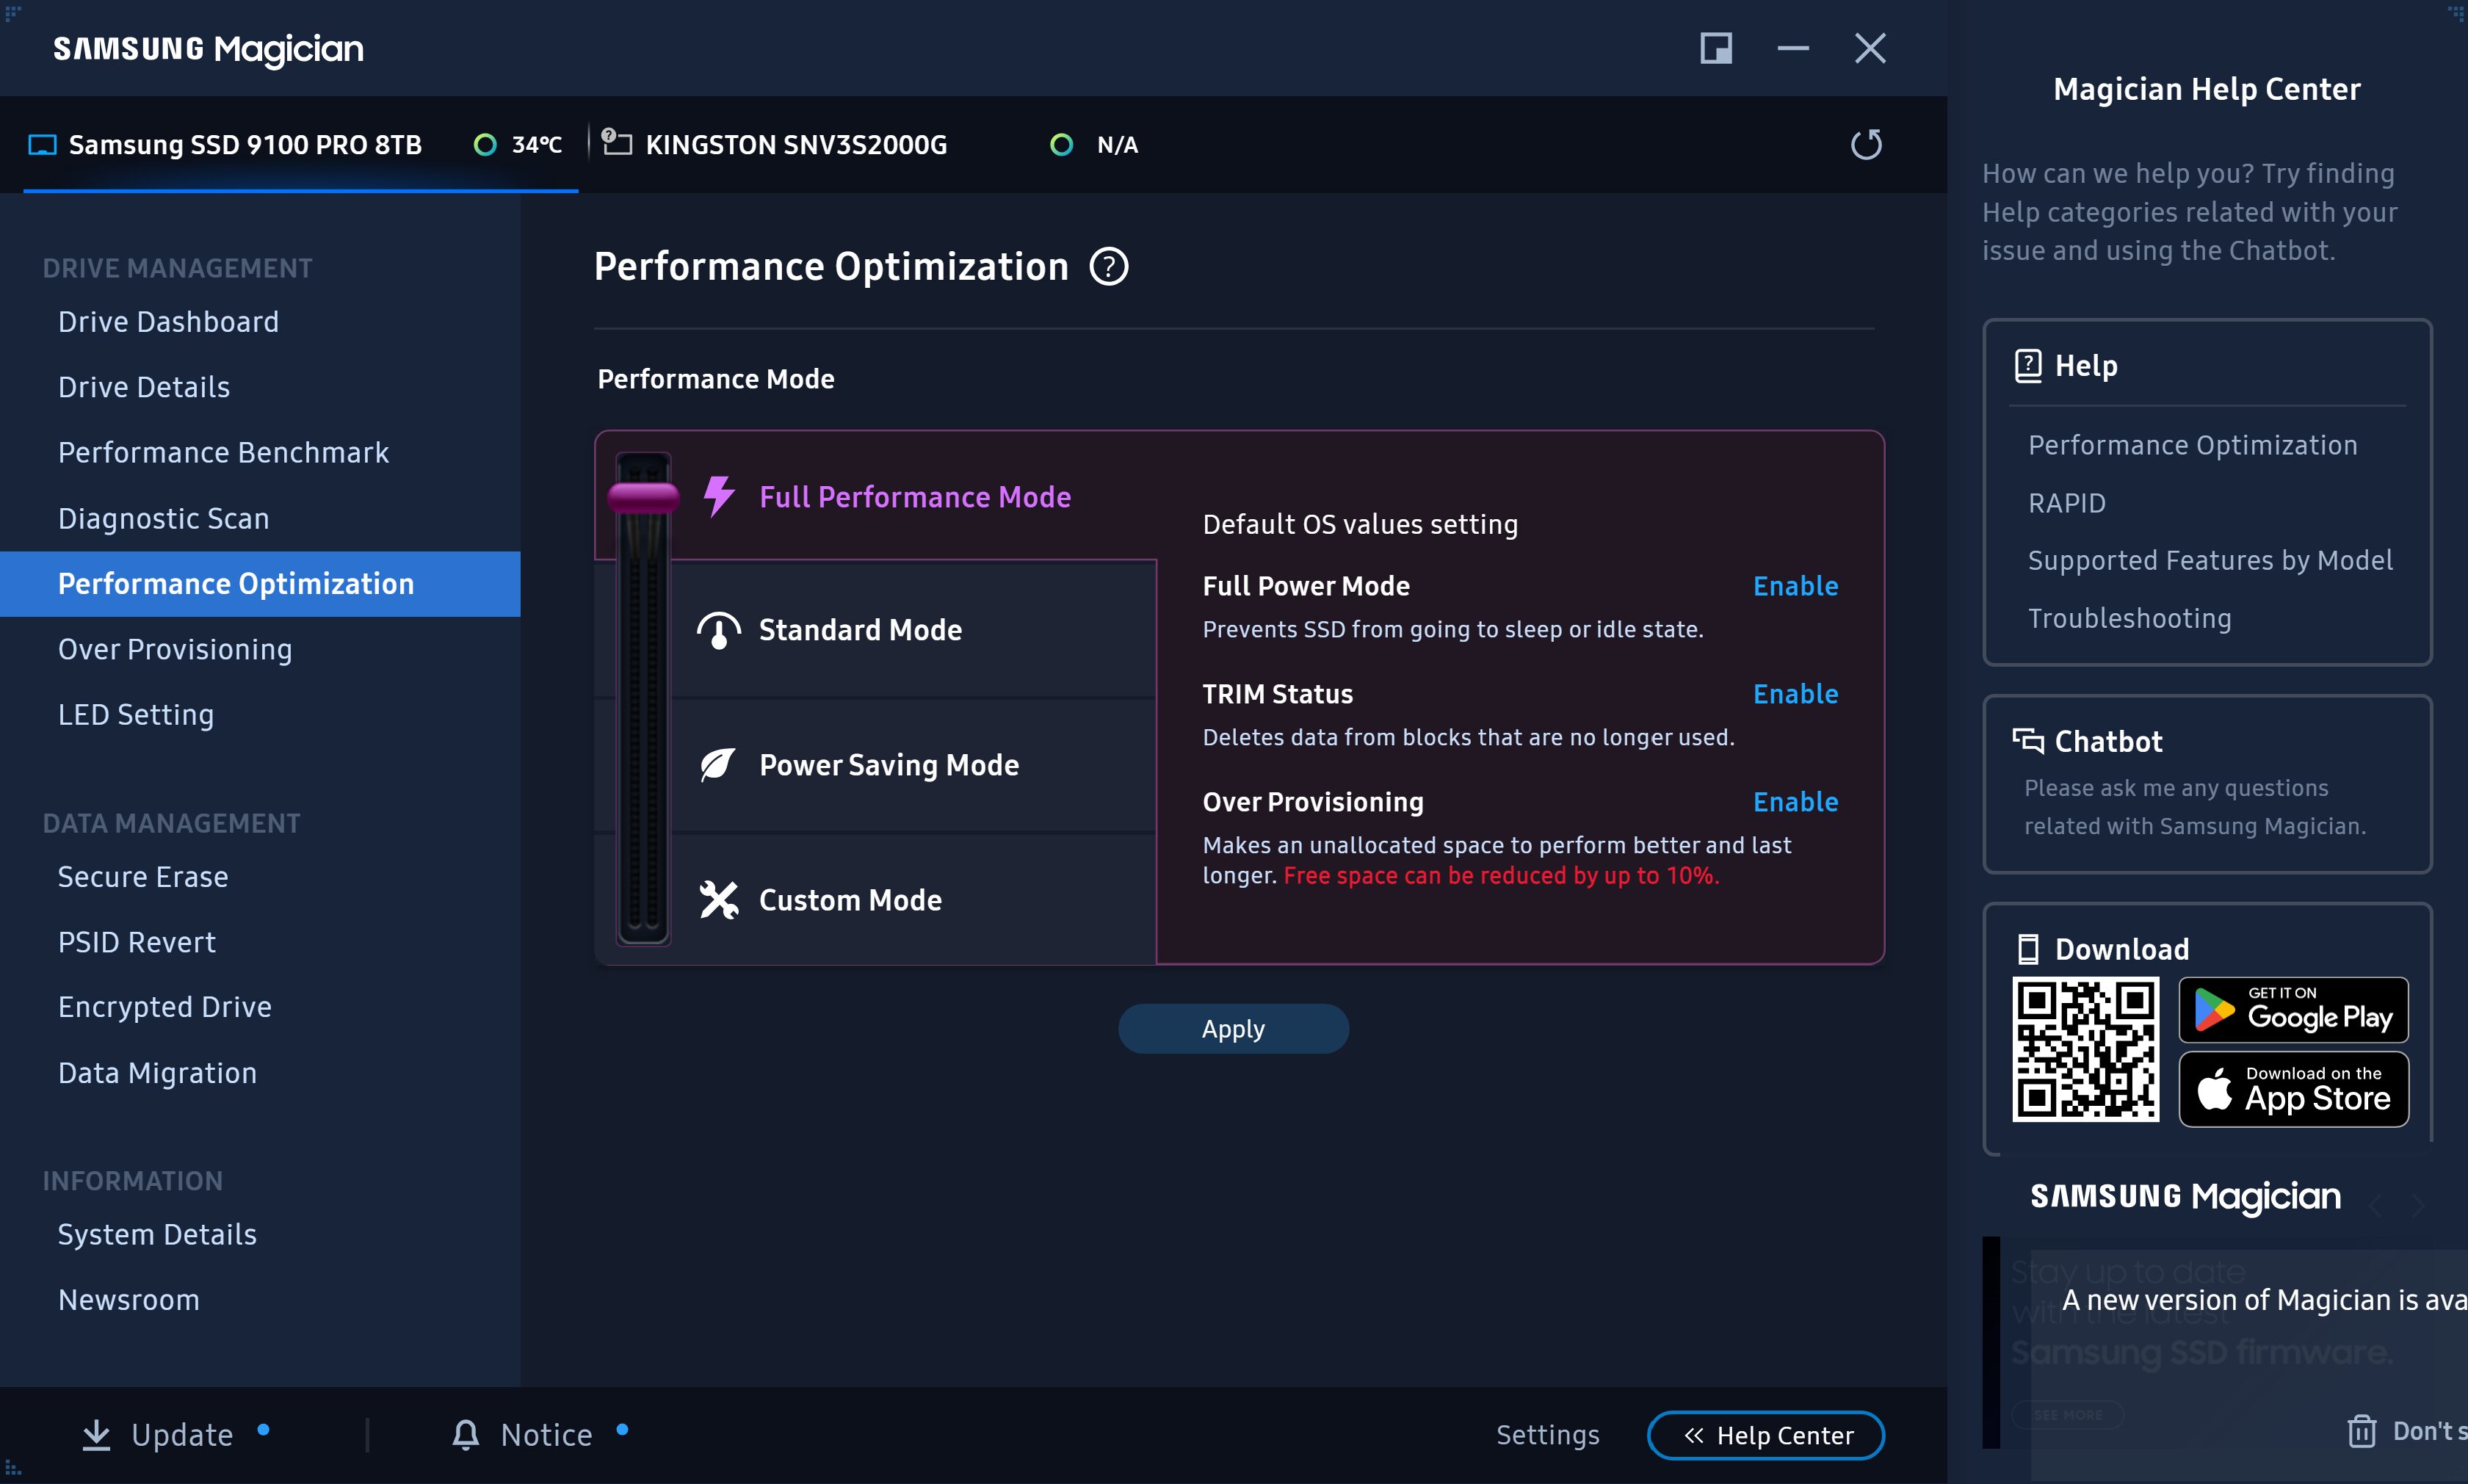The image size is (2468, 1484).
Task: Select Power Saving Mode option
Action: (x=888, y=765)
